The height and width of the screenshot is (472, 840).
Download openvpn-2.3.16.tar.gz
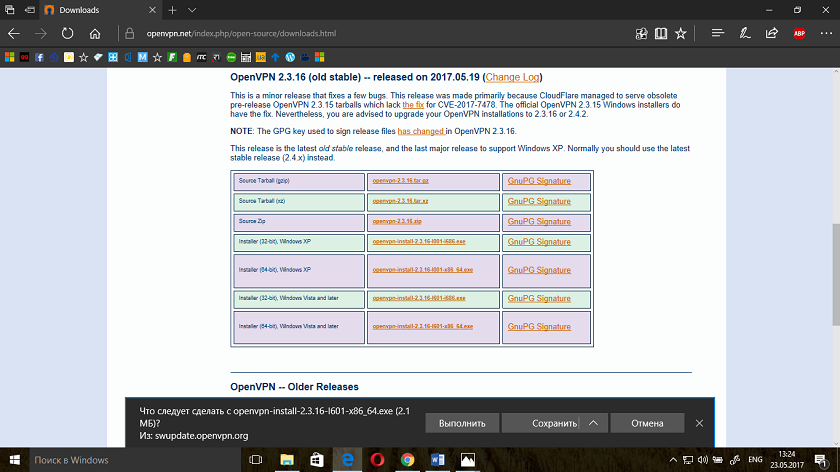[400, 181]
